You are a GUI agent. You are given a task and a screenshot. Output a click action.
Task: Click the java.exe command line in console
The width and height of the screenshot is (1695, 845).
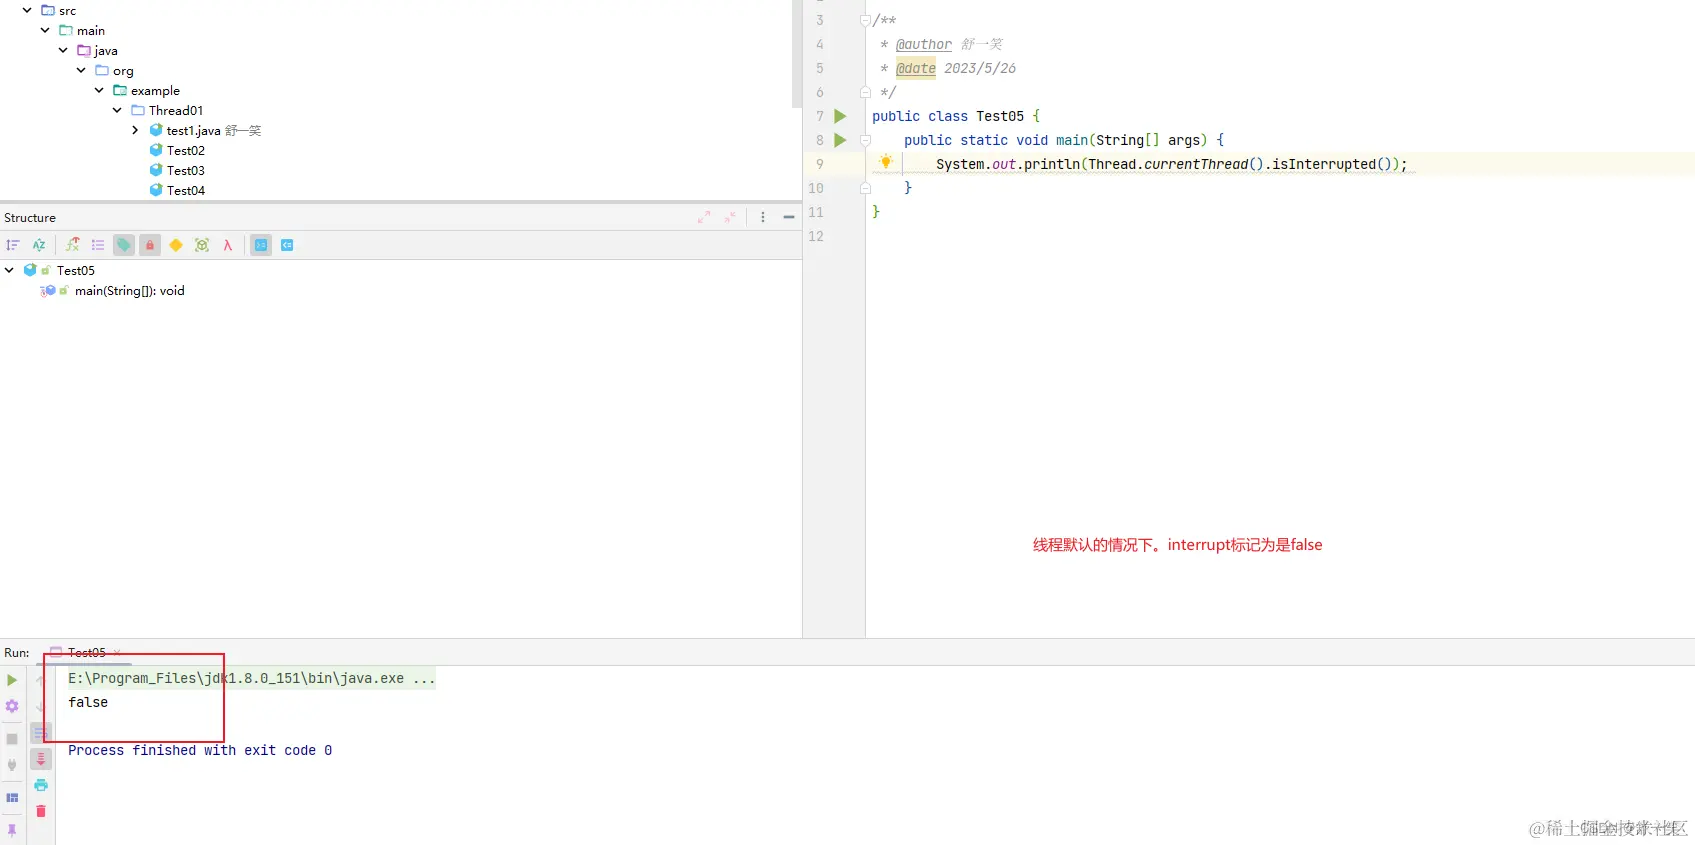[x=251, y=678]
